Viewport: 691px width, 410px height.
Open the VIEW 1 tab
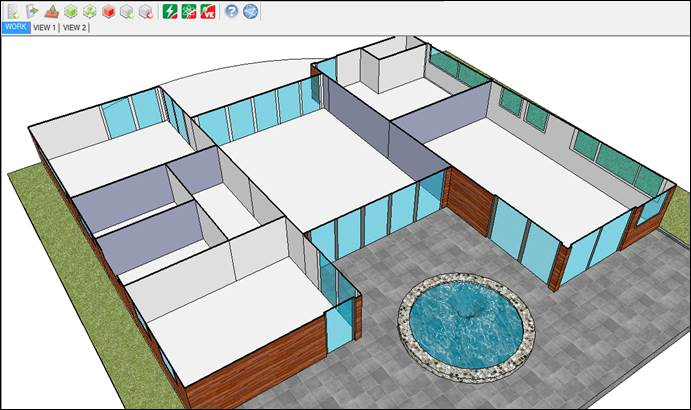[x=44, y=28]
